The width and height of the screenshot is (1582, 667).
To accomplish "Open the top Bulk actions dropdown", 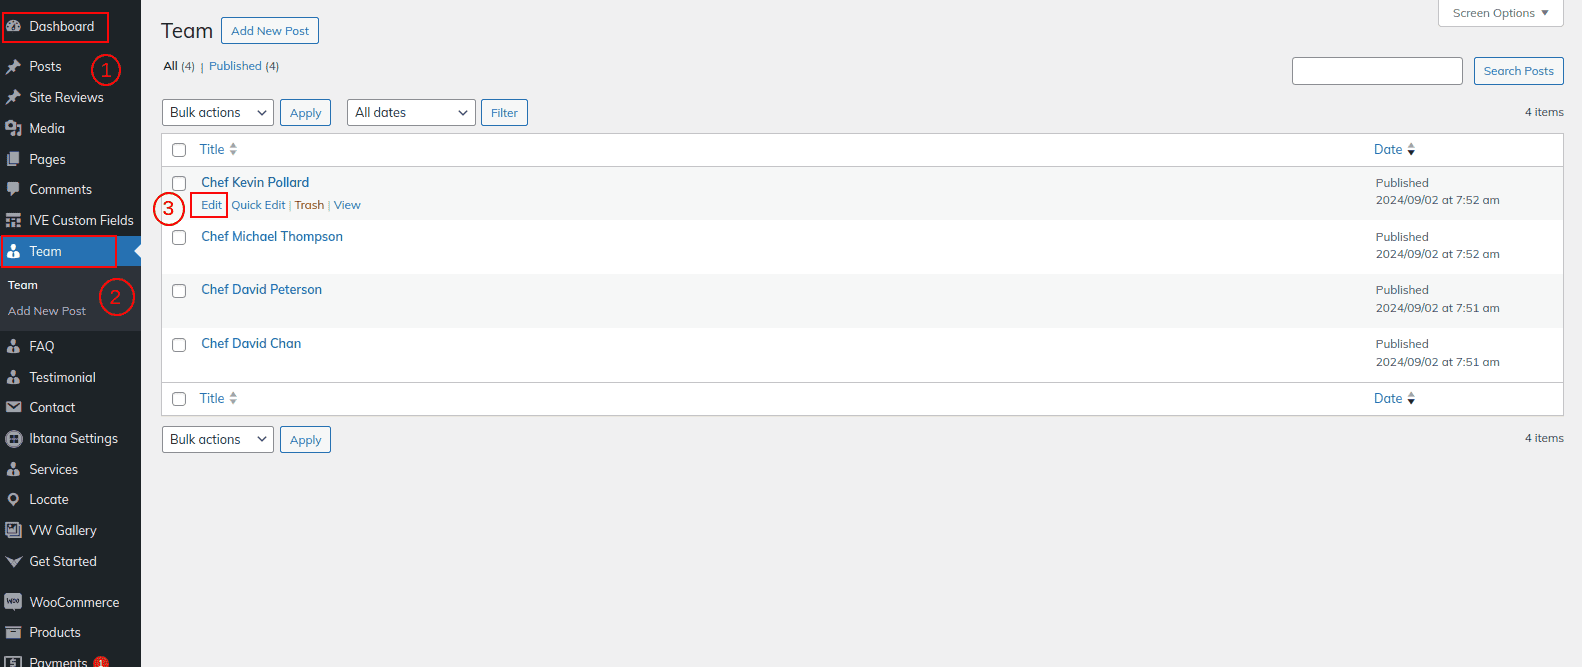I will pos(217,113).
